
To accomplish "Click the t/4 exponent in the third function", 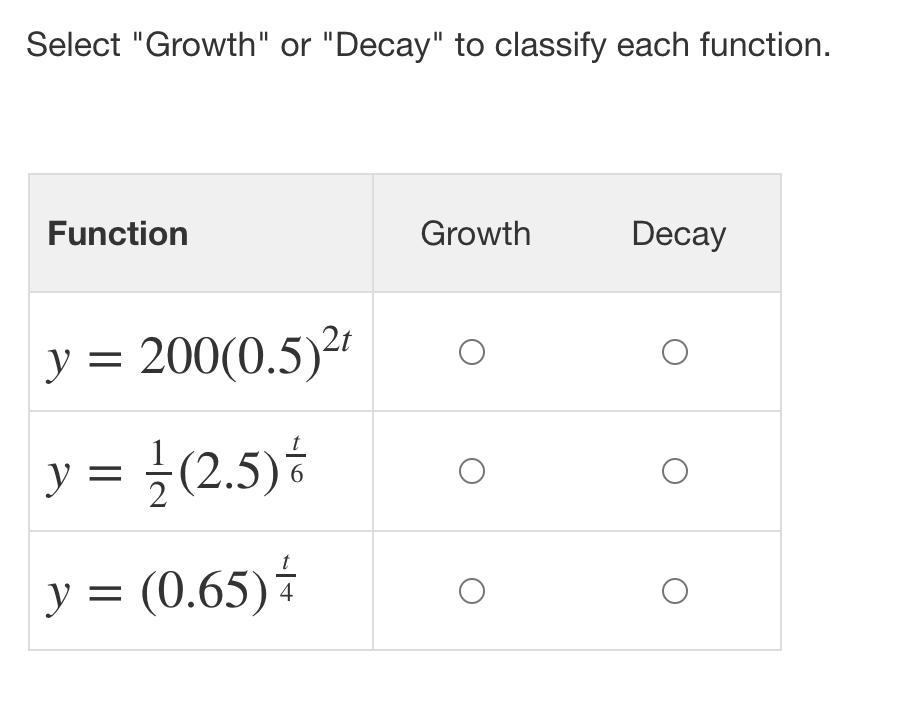I will (287, 578).
